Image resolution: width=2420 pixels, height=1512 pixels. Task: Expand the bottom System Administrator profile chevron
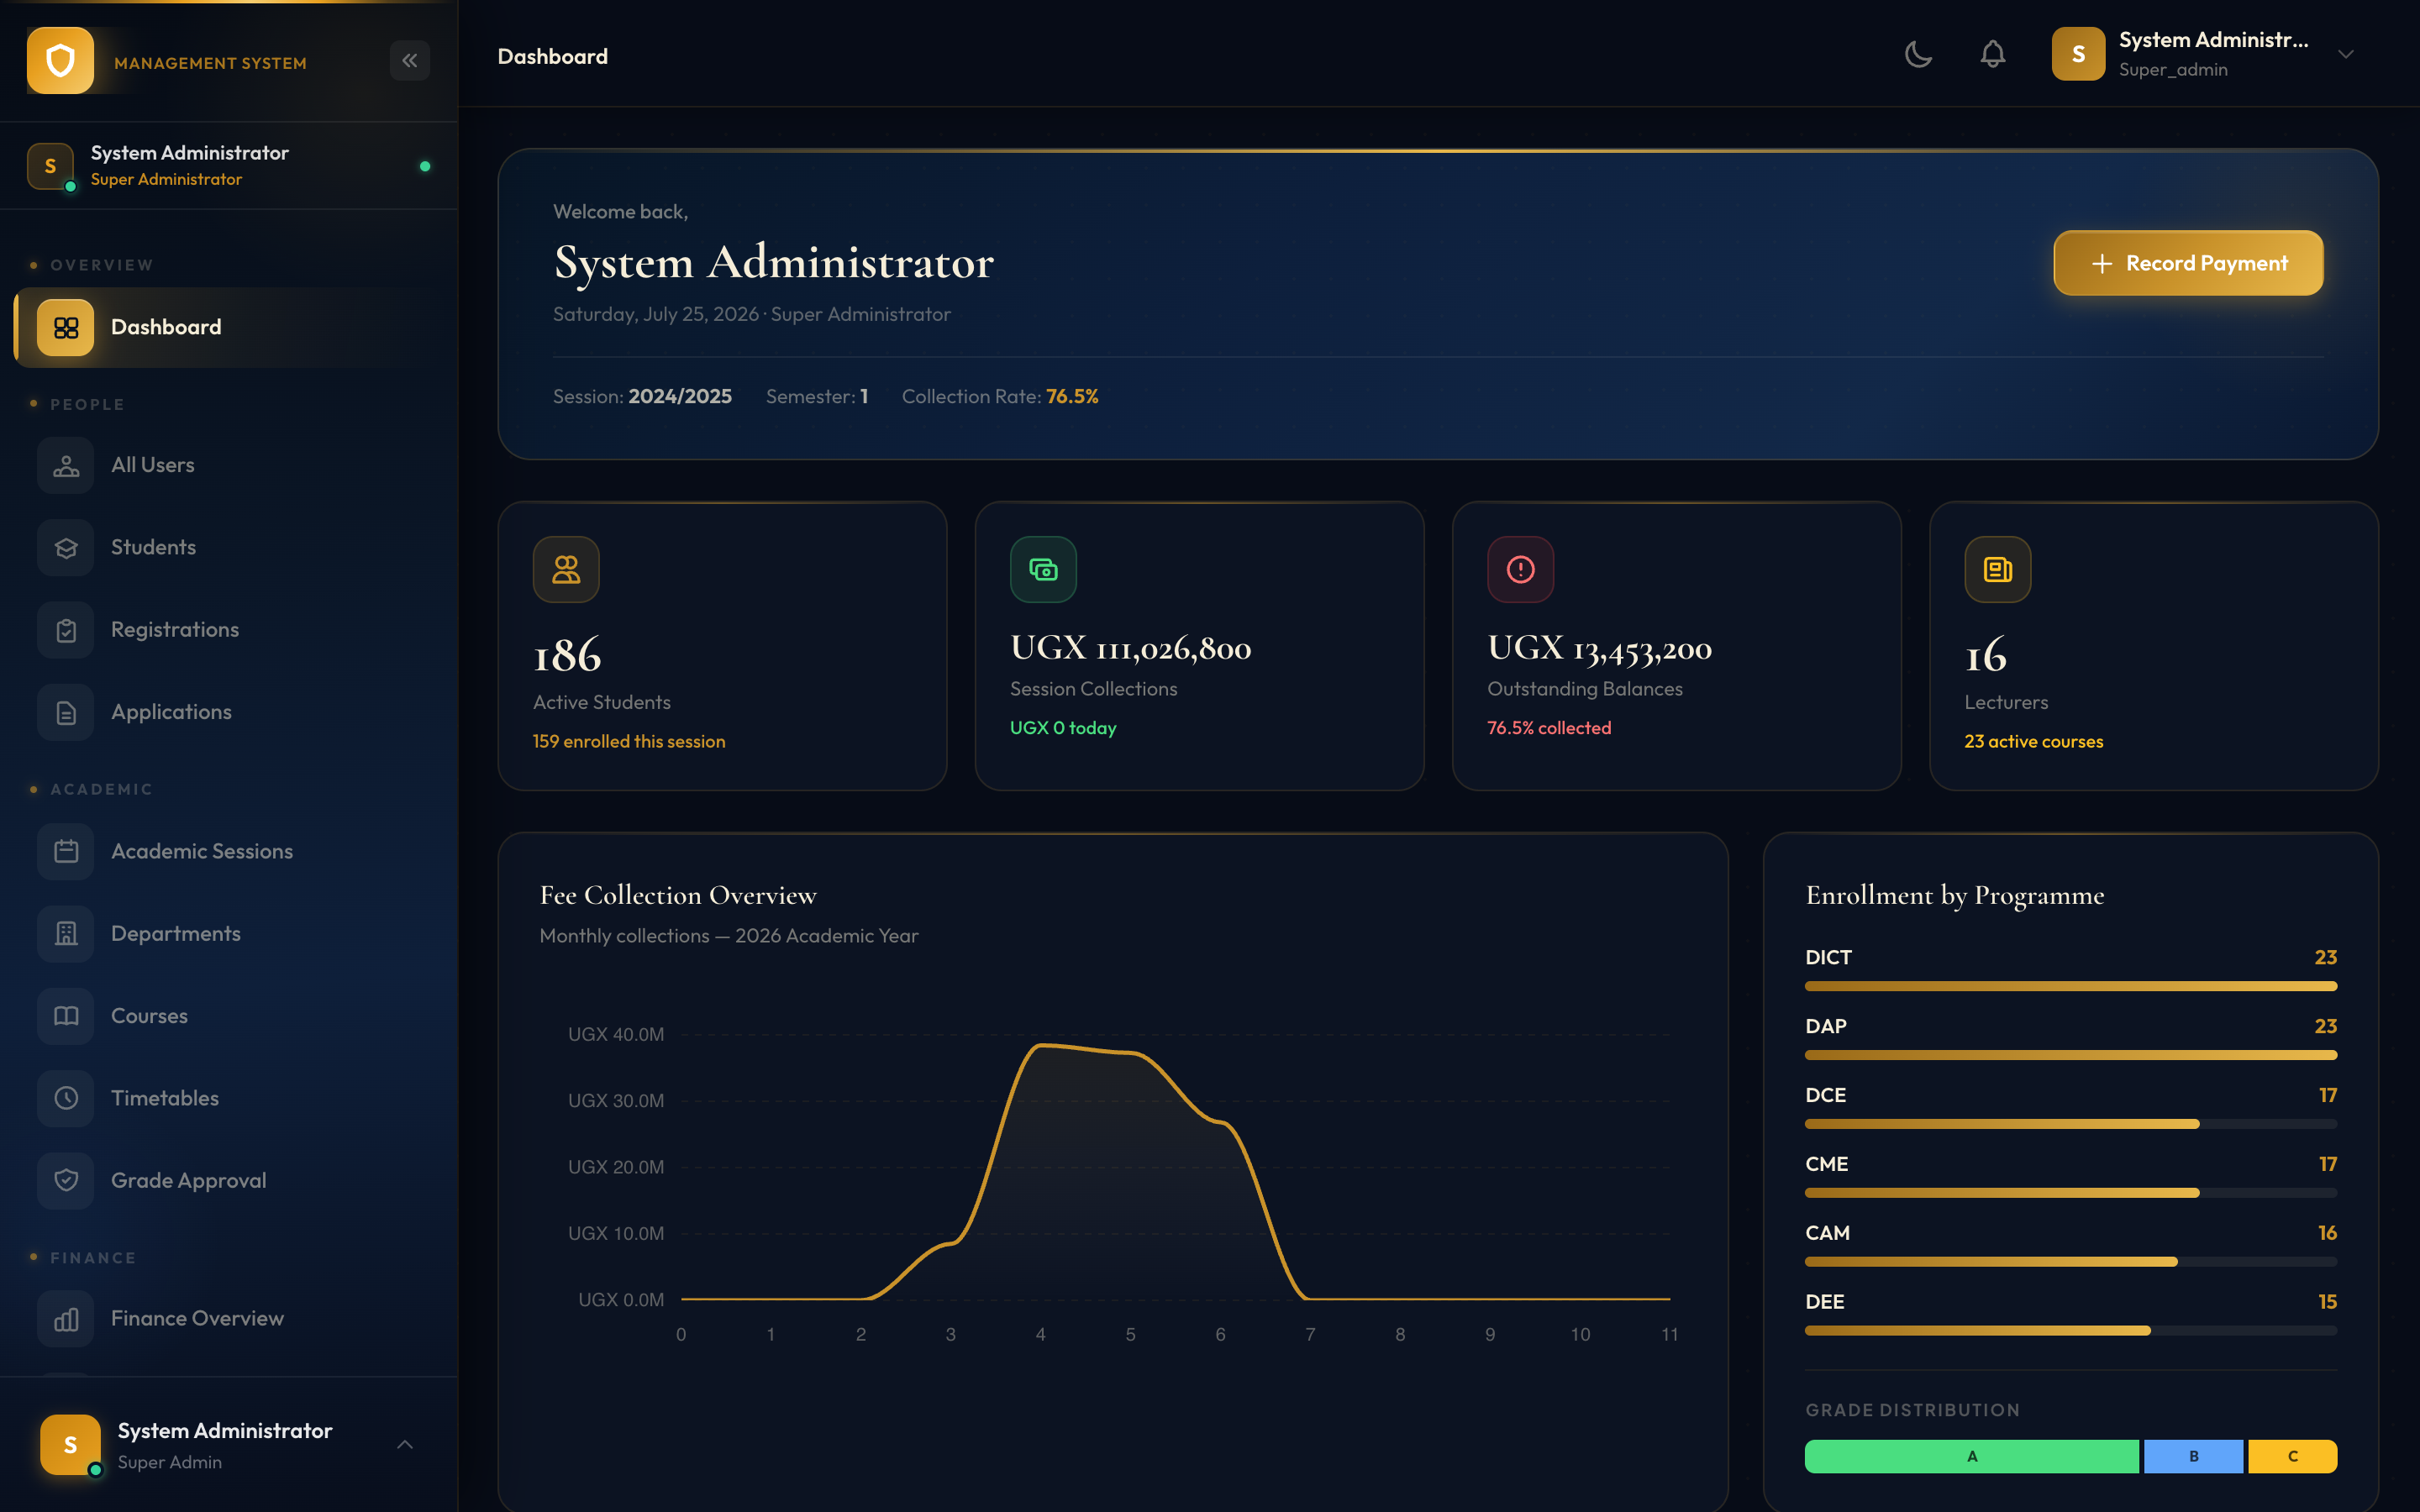[x=405, y=1444]
